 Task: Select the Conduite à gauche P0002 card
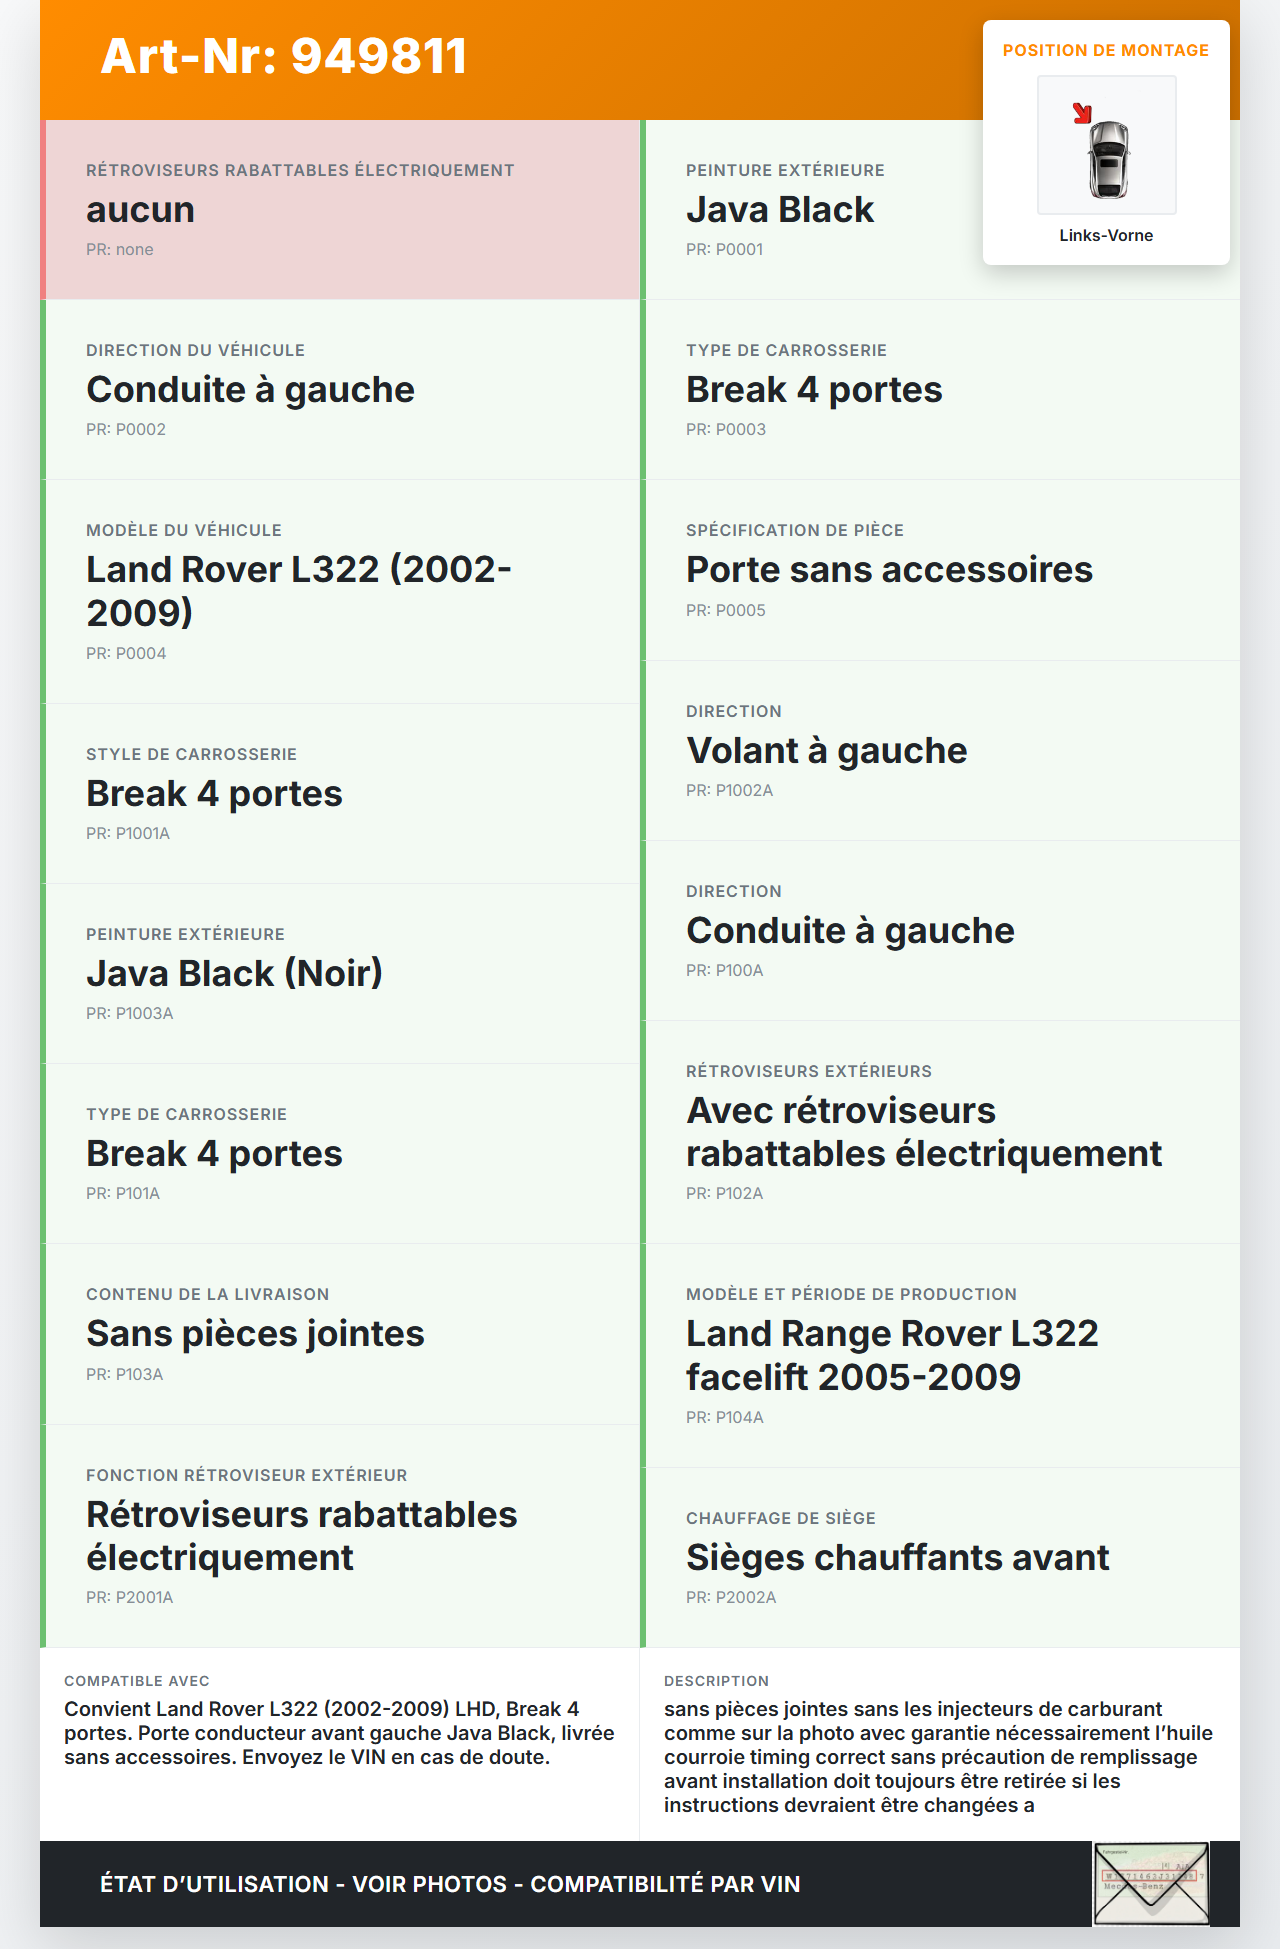pos(340,390)
